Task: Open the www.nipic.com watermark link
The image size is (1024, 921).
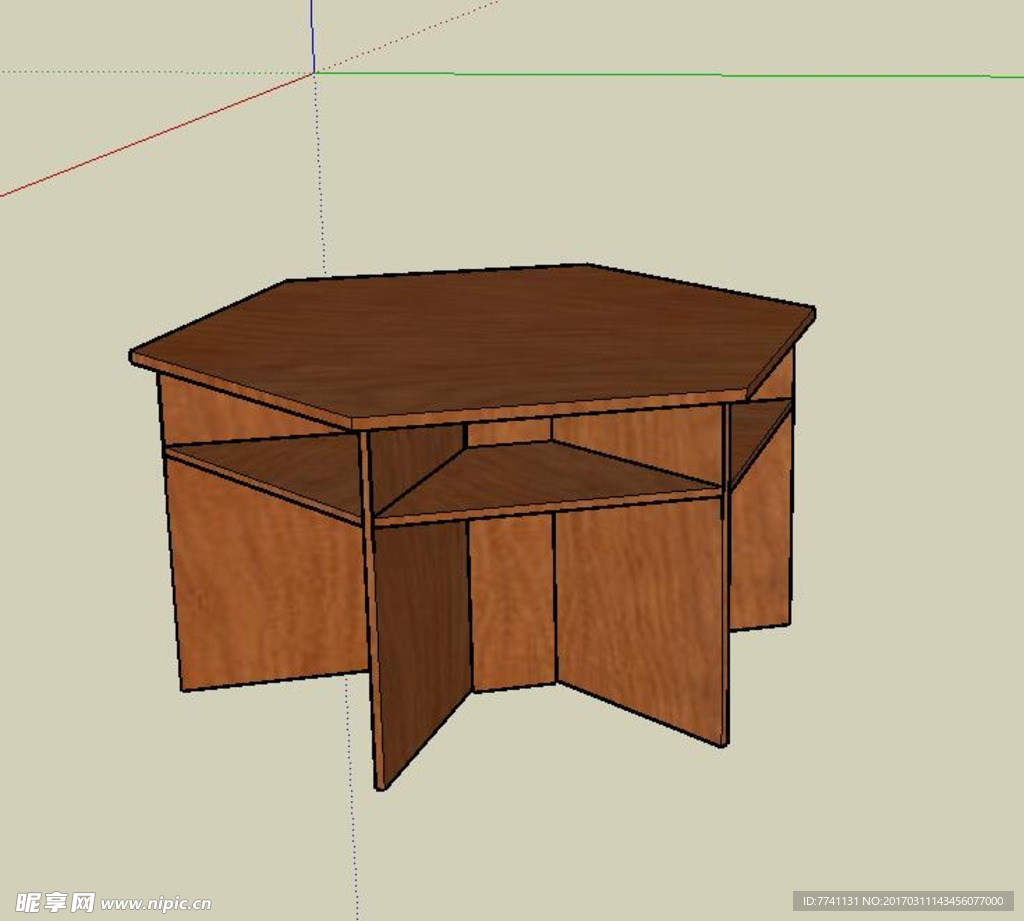Action: [156, 903]
